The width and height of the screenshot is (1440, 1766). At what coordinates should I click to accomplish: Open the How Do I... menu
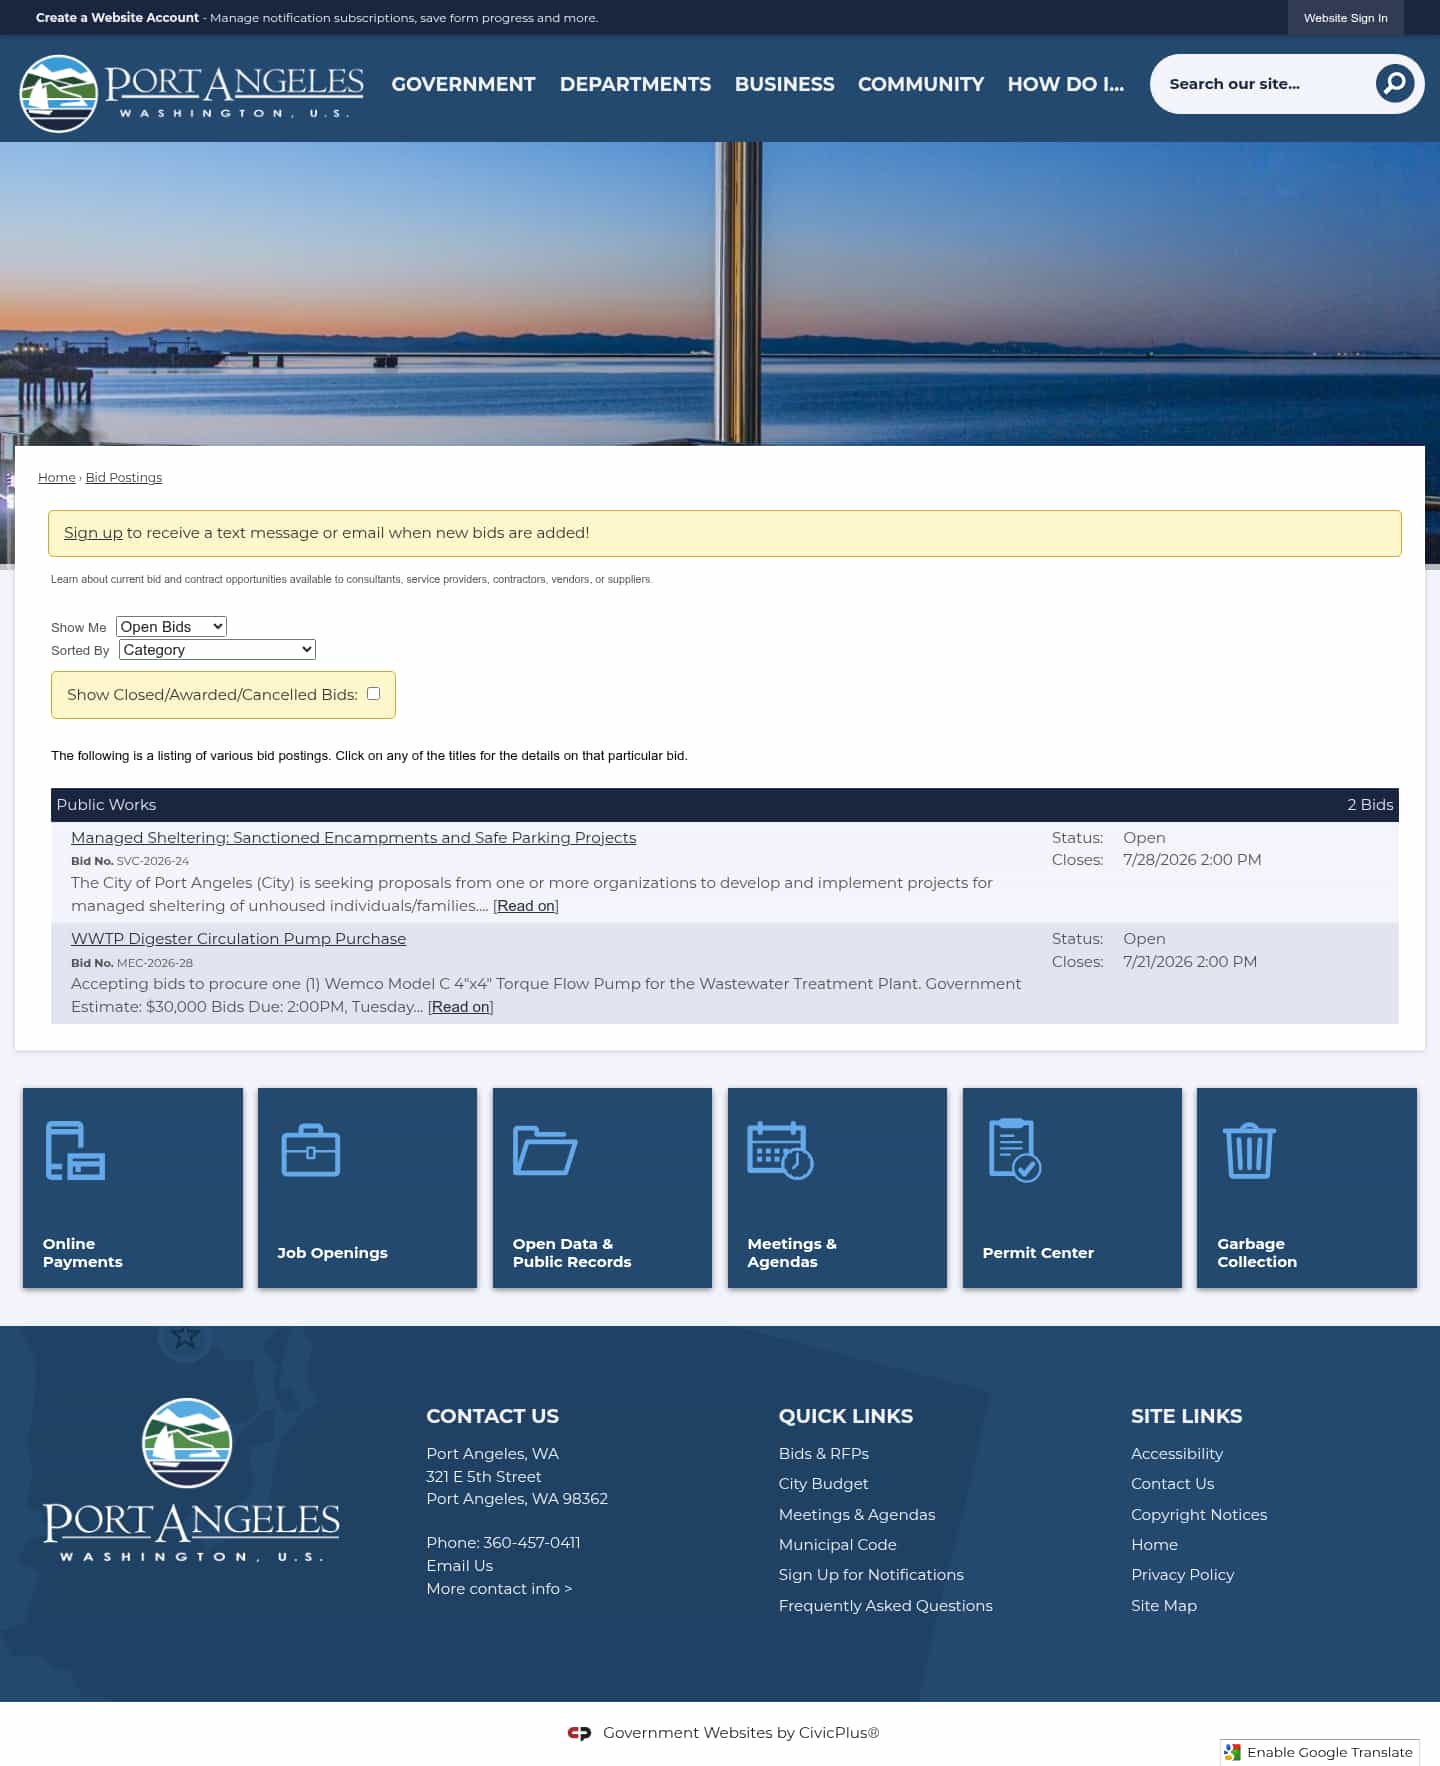(1065, 84)
